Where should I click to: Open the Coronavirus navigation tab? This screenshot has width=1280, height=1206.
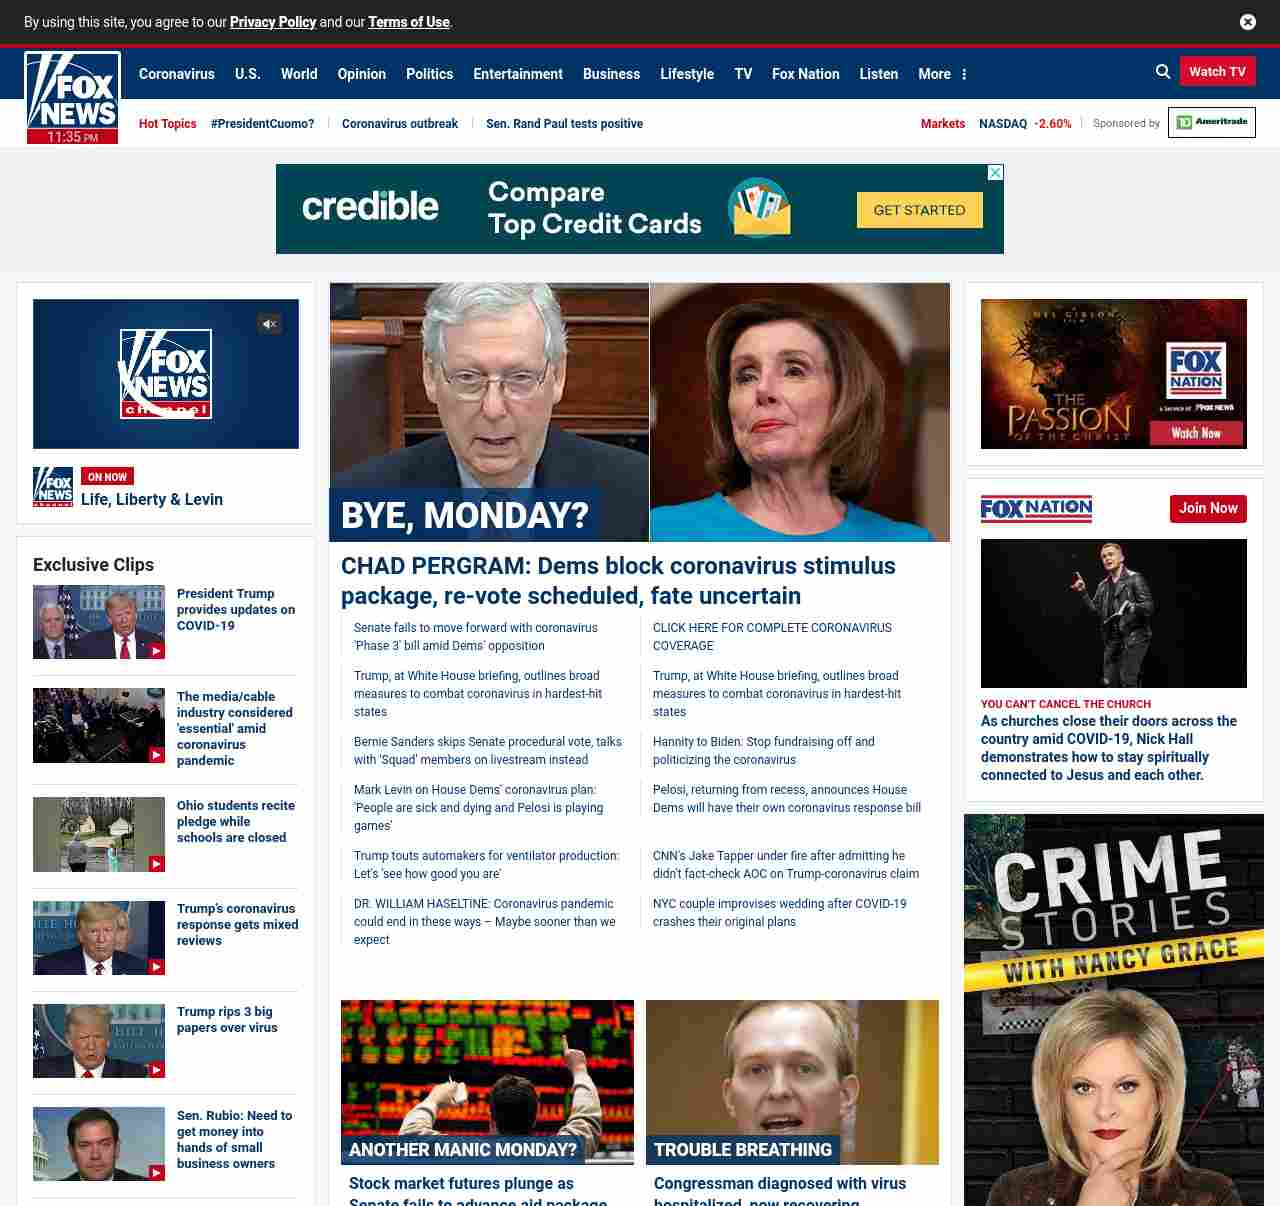point(177,74)
